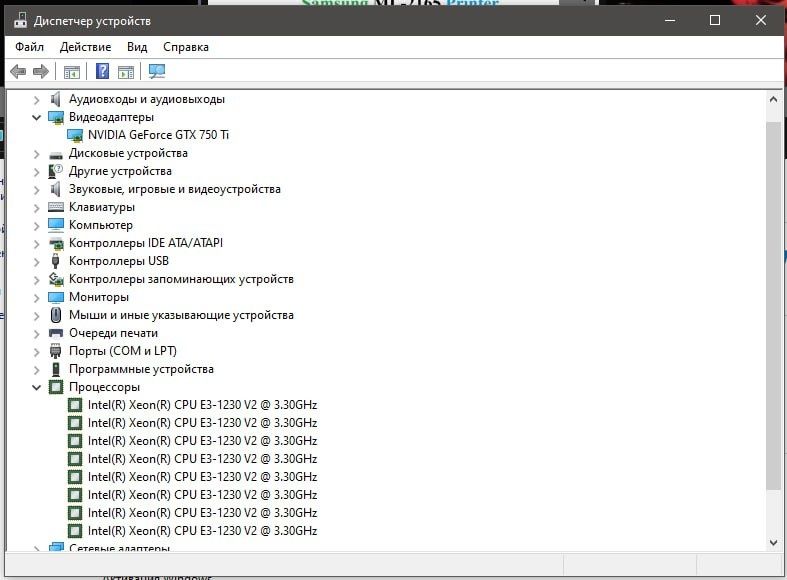Viewport: 787px width, 580px height.
Task: Open the Файл menu
Action: pyautogui.click(x=29, y=47)
